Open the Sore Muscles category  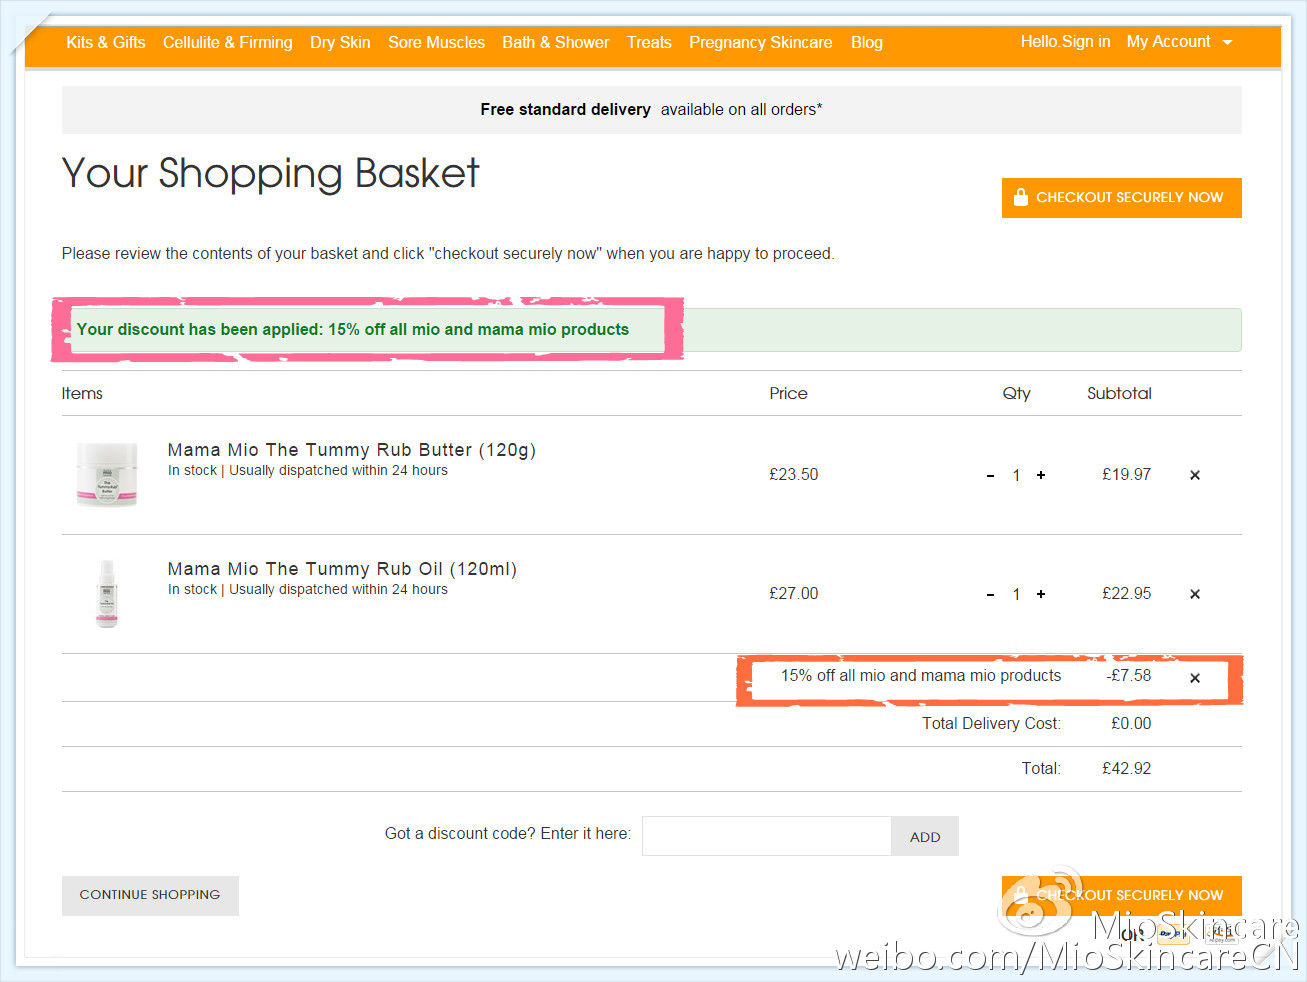436,42
